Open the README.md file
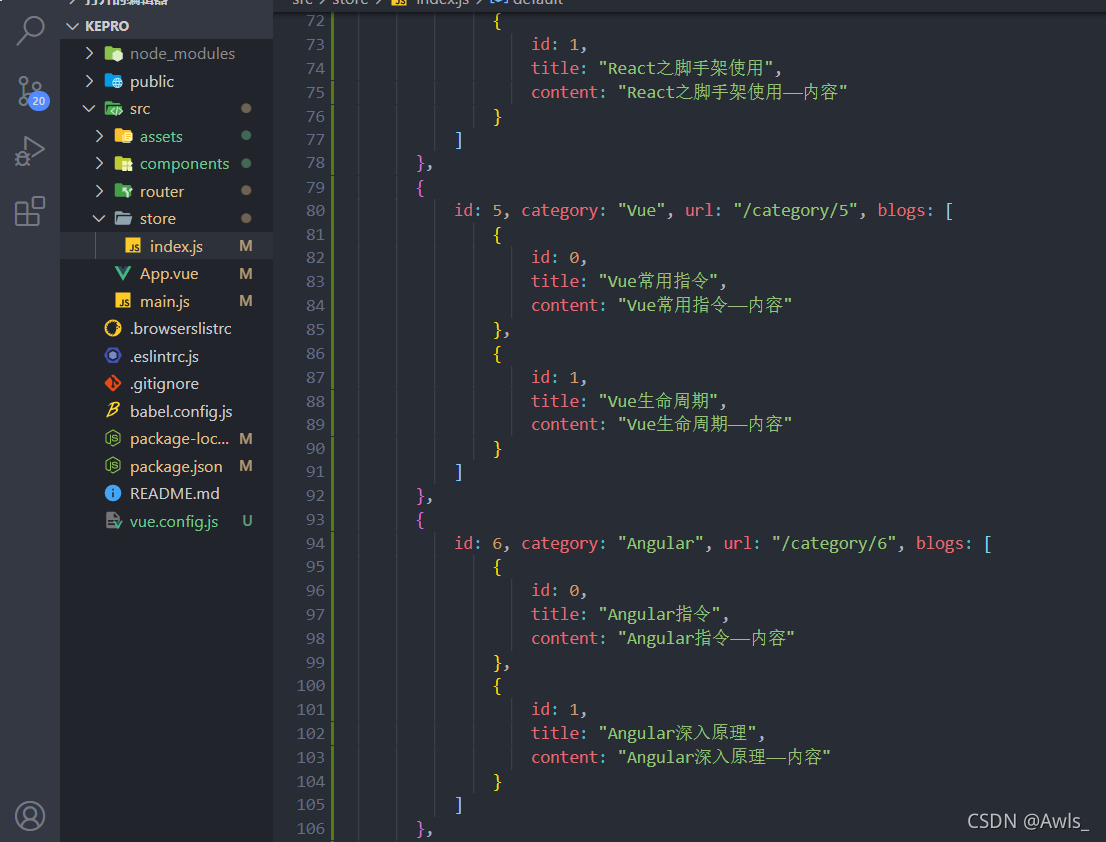Viewport: 1106px width, 842px height. (x=175, y=494)
